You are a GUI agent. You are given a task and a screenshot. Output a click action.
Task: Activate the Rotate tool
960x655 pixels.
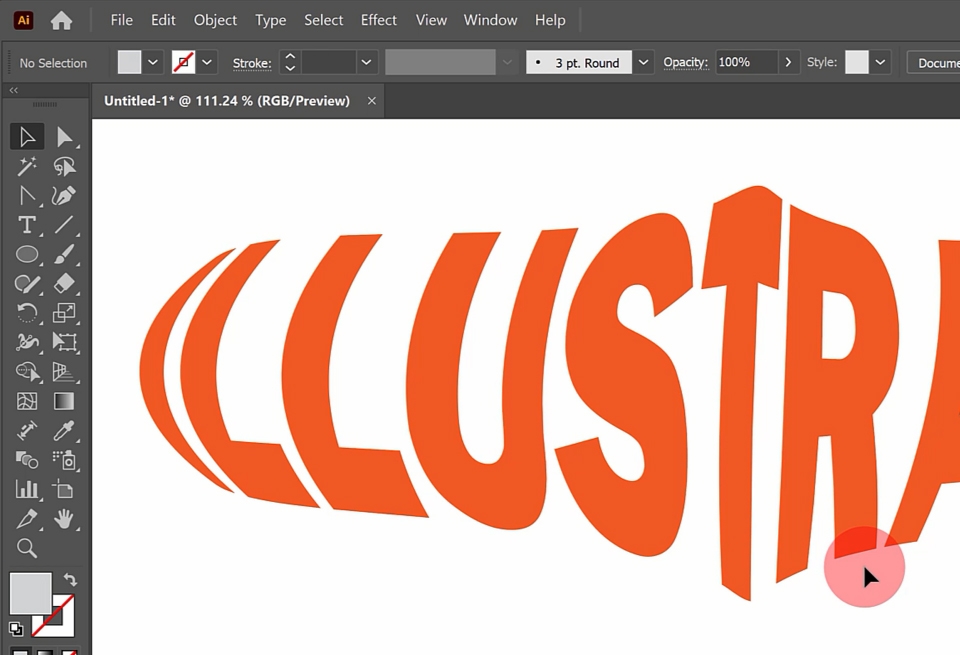click(x=27, y=313)
